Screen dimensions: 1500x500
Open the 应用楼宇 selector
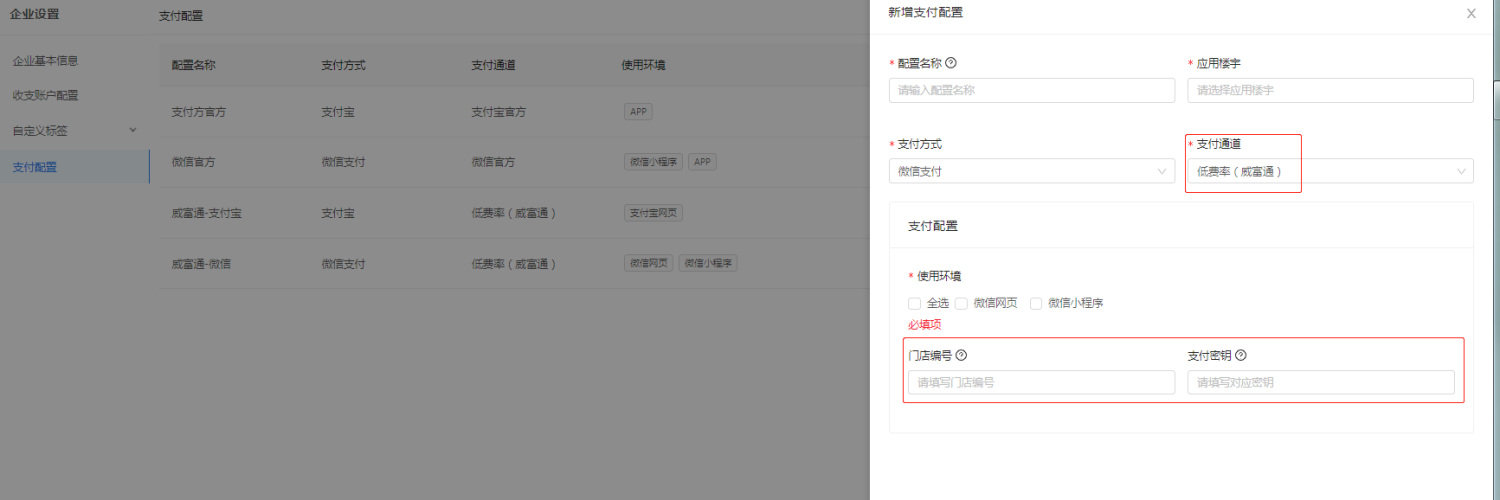1330,90
